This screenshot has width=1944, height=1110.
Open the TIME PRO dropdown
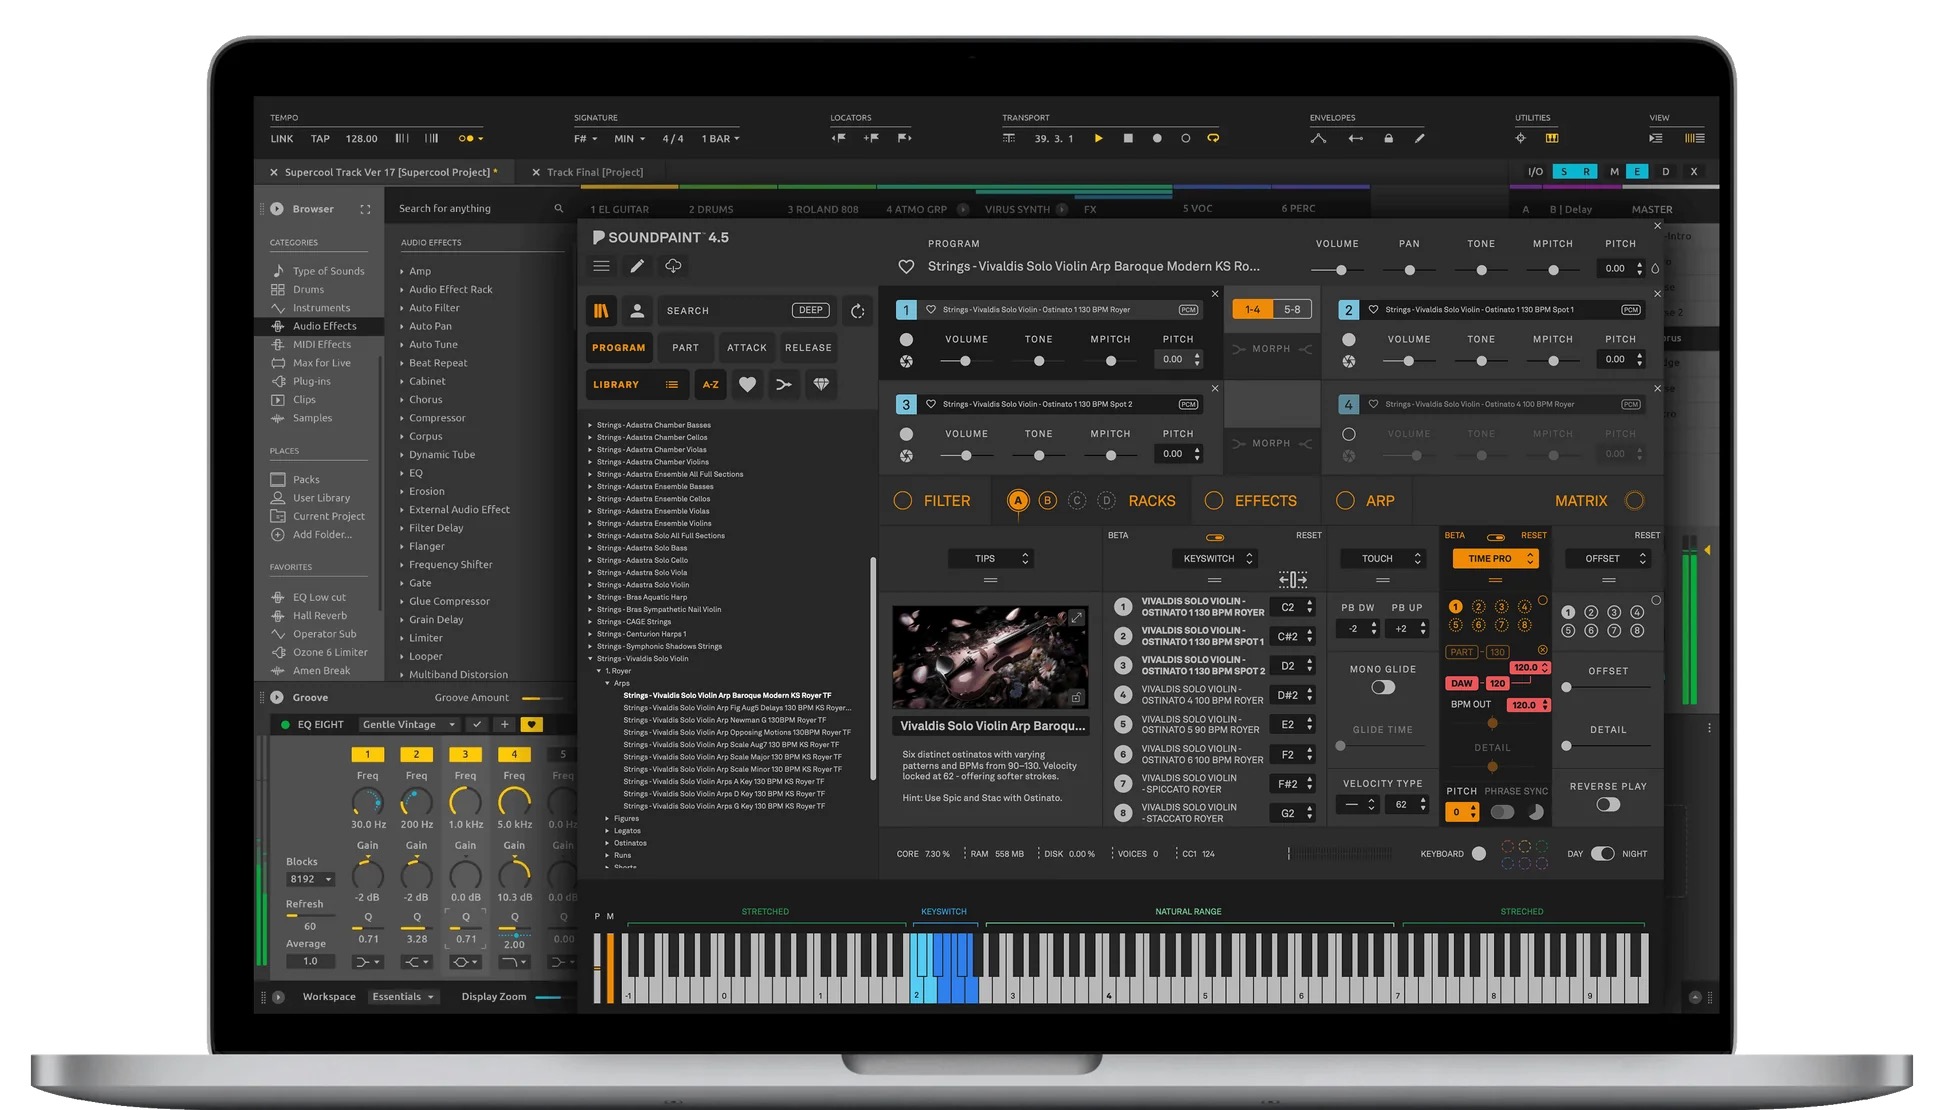tap(1495, 559)
